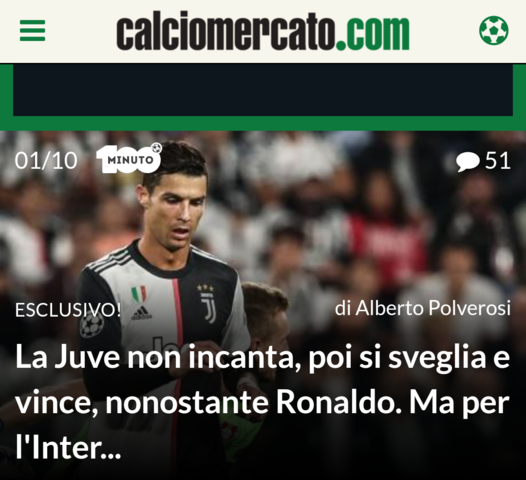Image resolution: width=526 pixels, height=480 pixels.
Task: Click the 01/10 date label
Action: (46, 160)
